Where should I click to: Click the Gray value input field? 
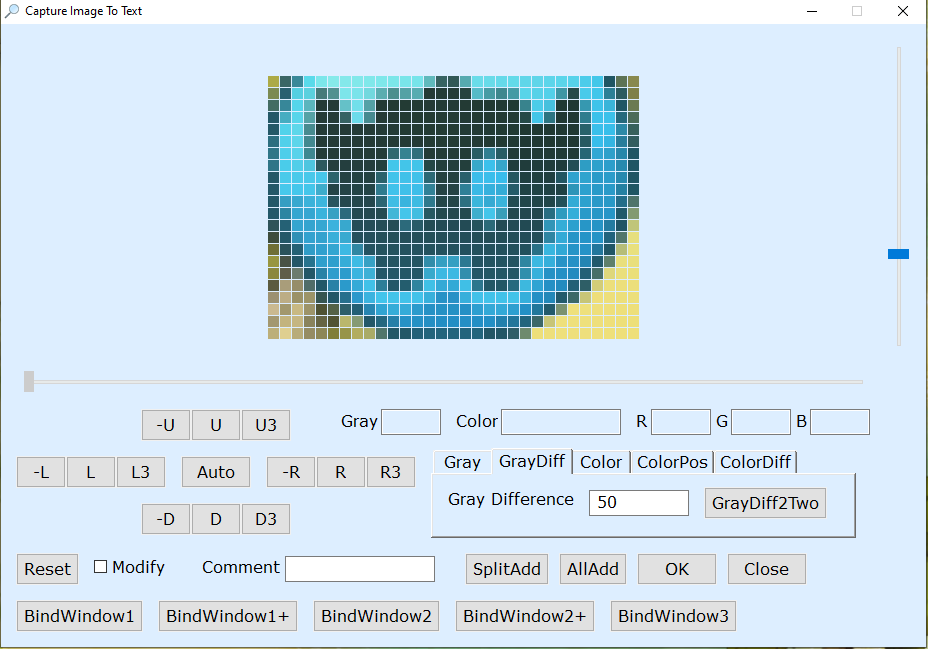pos(411,422)
